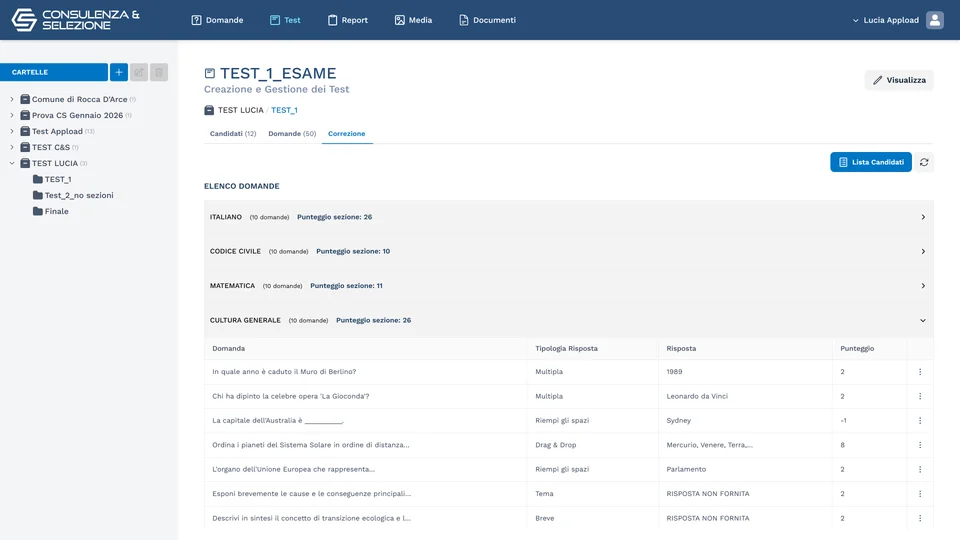Click the answer 'Leonardo da Vinci'
Image resolution: width=960 pixels, height=540 pixels.
tap(697, 396)
